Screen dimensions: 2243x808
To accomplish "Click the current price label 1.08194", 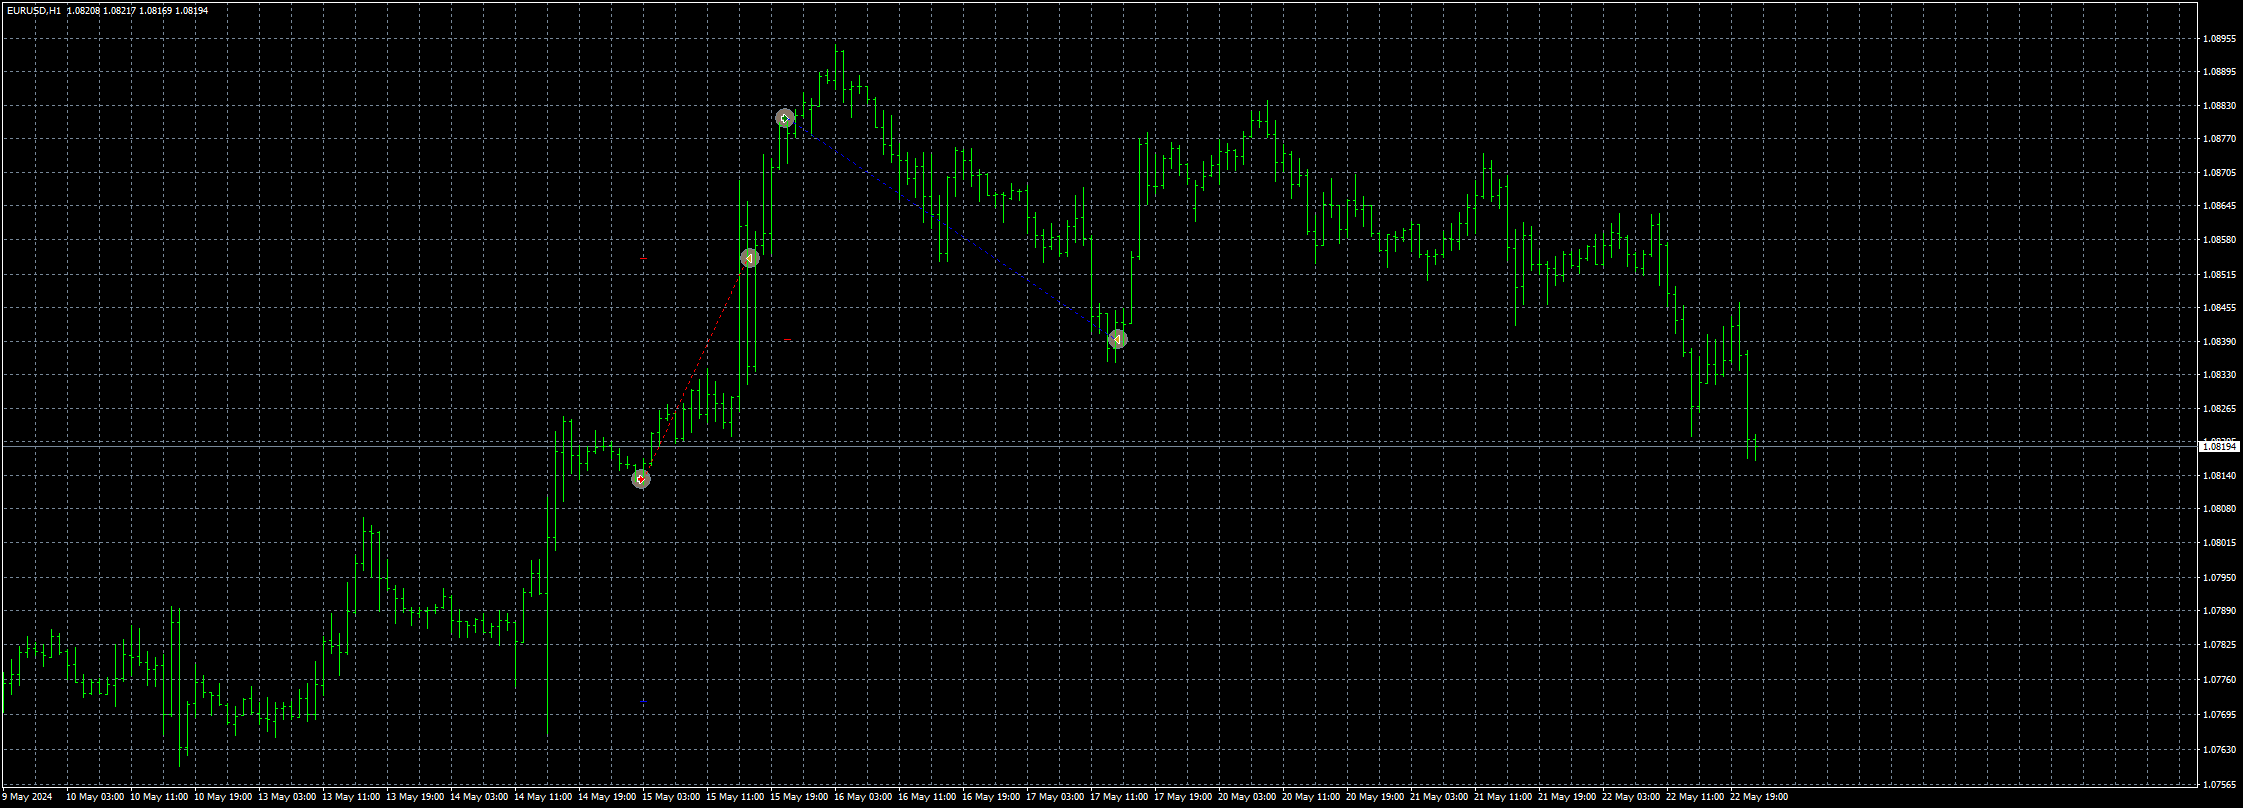I will point(2217,447).
